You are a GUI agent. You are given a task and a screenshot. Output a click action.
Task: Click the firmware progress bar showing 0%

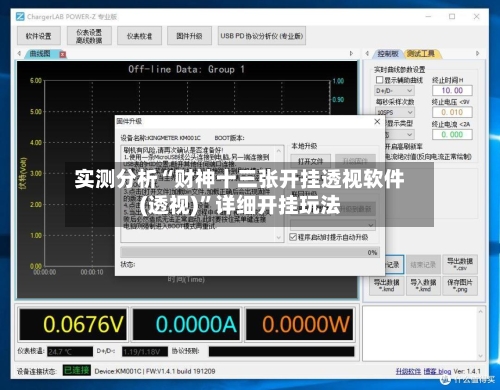tap(250, 252)
